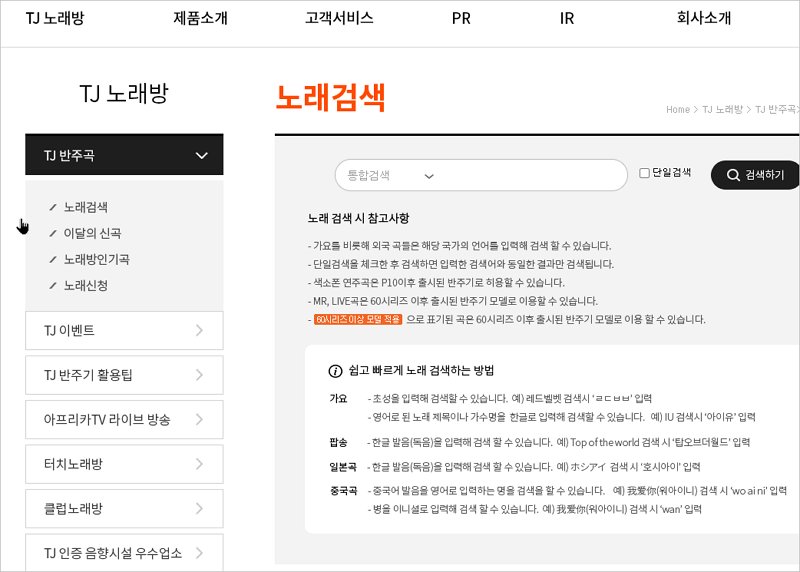Enable the 단일검색 checkbox
The width and height of the screenshot is (800, 572).
tap(645, 173)
